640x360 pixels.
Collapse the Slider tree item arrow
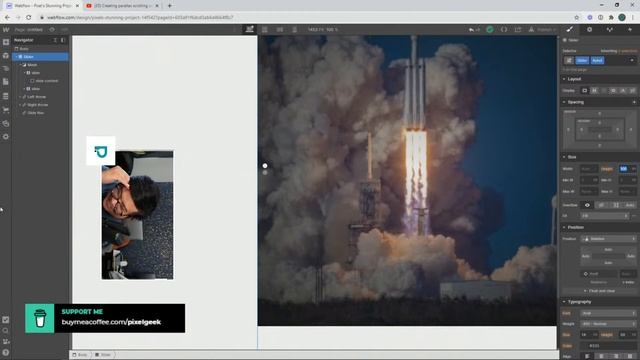click(x=16, y=57)
